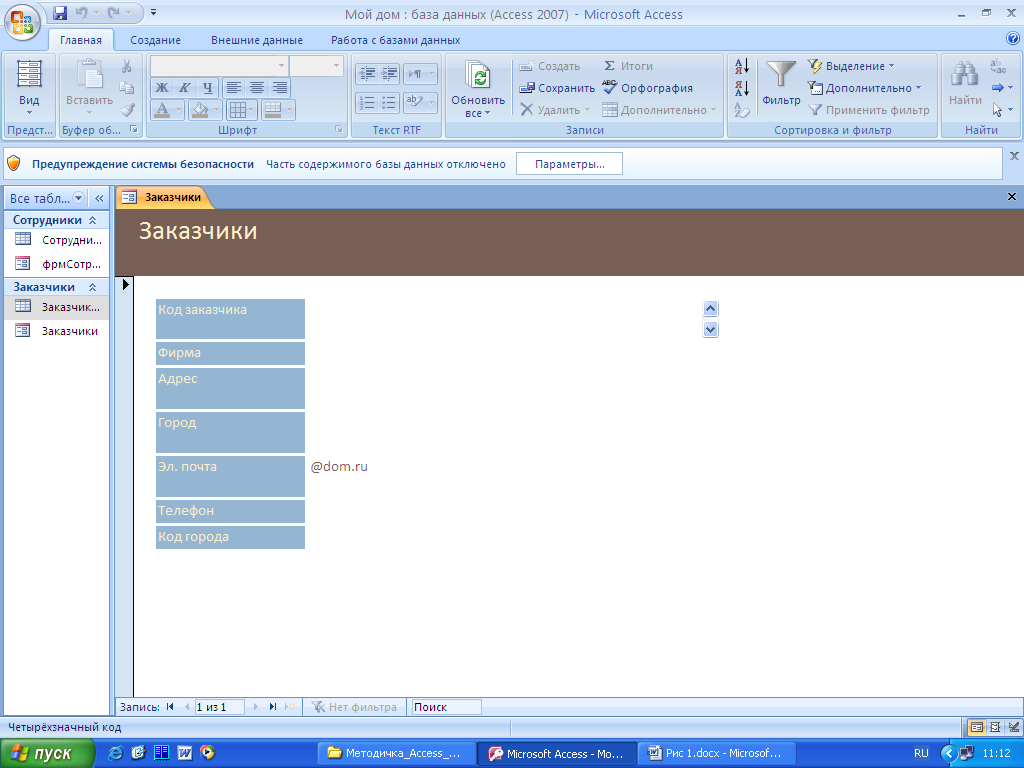Click Удалить record button
This screenshot has height=768, width=1024.
coord(555,110)
